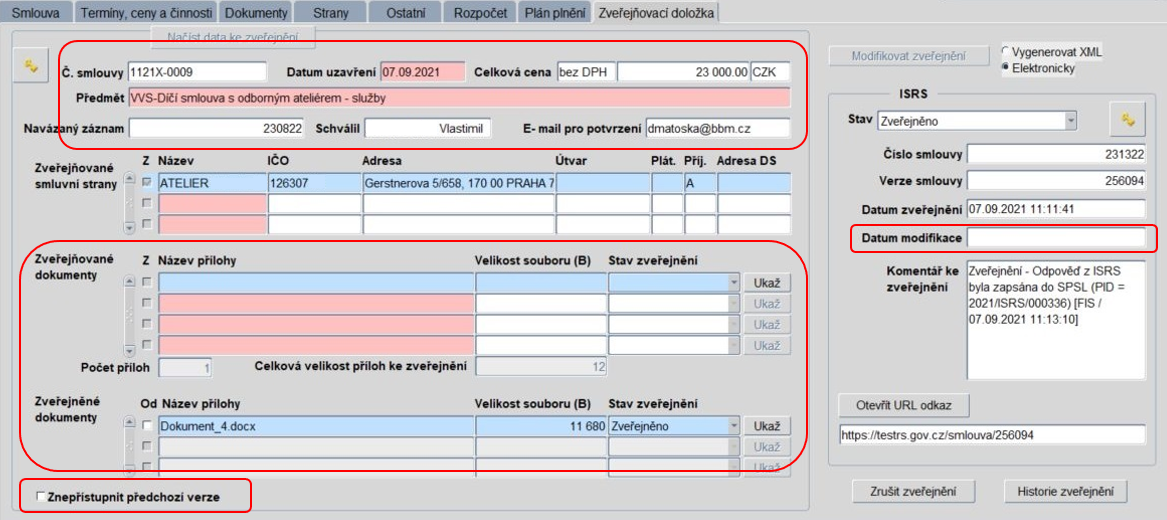Click the bez DPH field

[585, 72]
